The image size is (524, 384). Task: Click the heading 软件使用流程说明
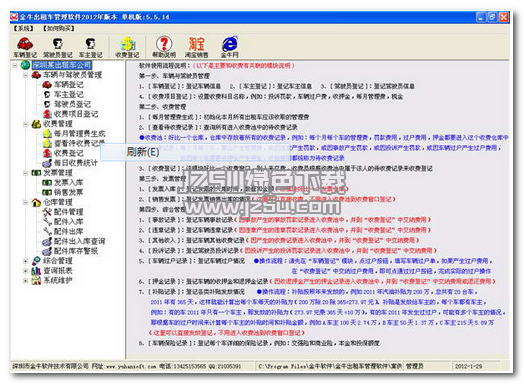point(164,66)
